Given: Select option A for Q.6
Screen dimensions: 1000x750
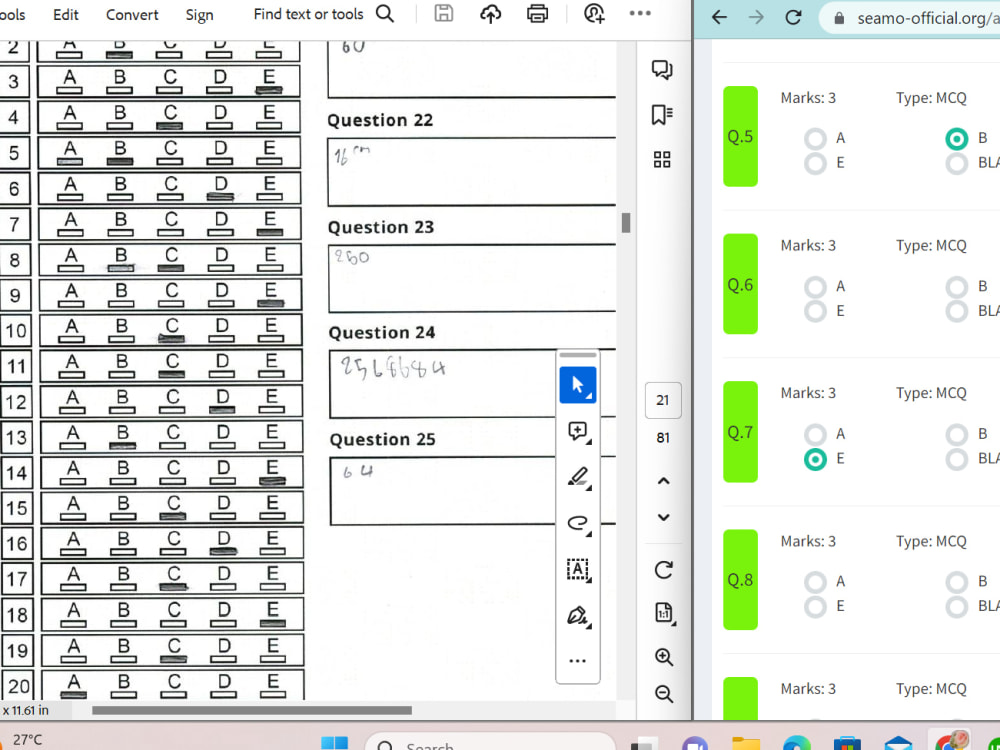Looking at the screenshot, I should tap(815, 286).
